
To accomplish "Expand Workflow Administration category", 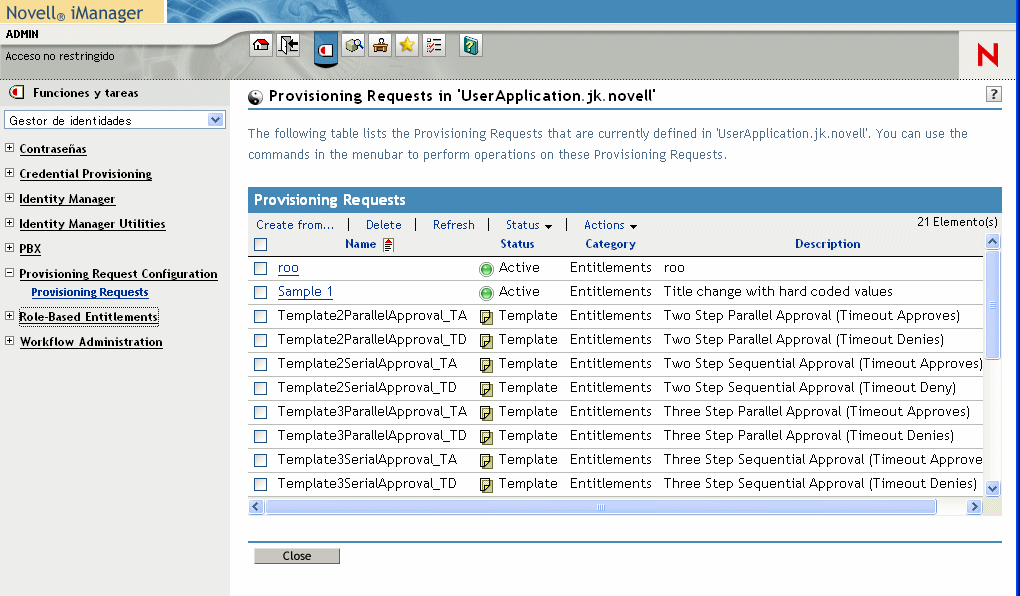I will 10,340.
